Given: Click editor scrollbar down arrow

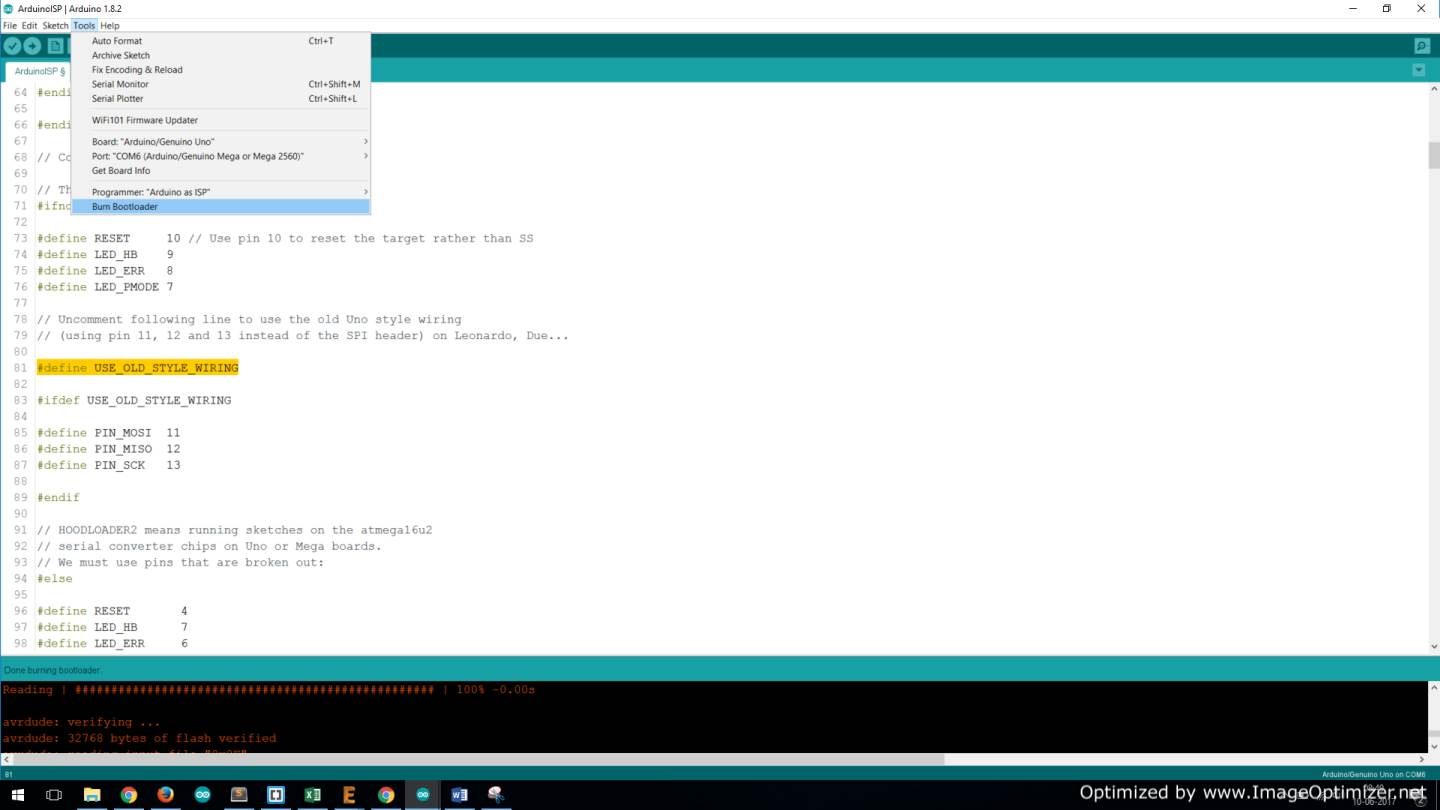Looking at the screenshot, I should (x=1433, y=648).
